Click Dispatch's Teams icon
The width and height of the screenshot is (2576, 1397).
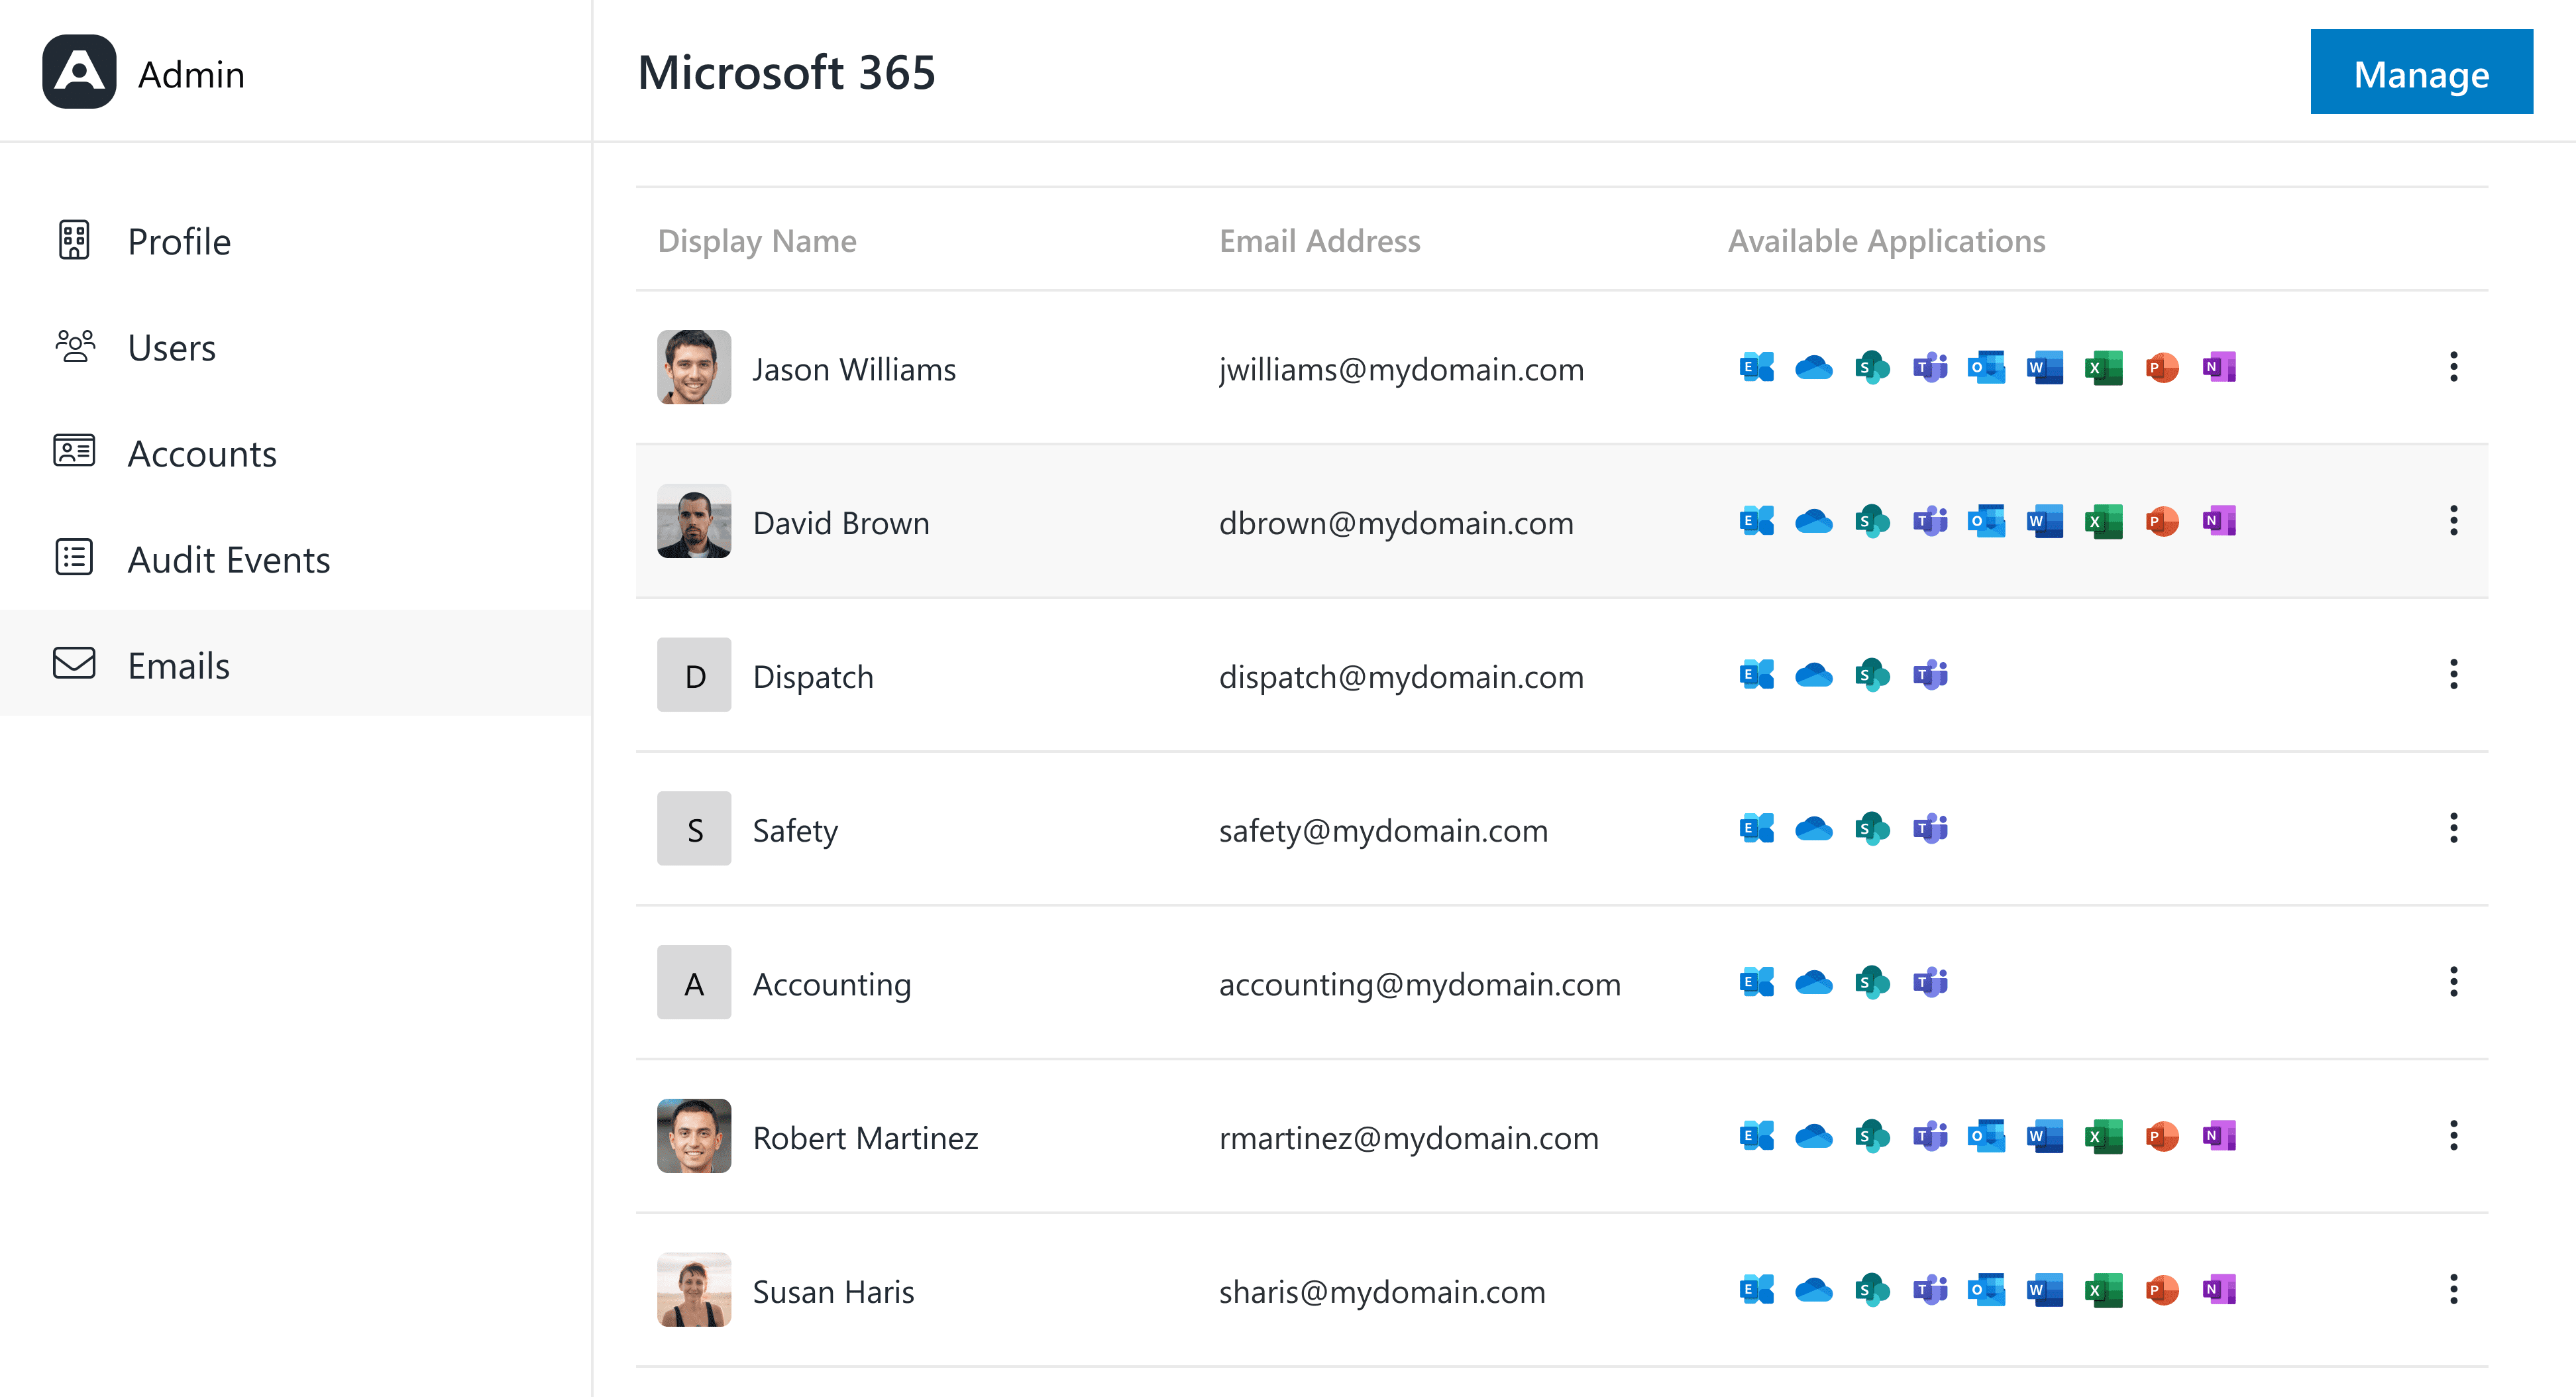point(1930,676)
